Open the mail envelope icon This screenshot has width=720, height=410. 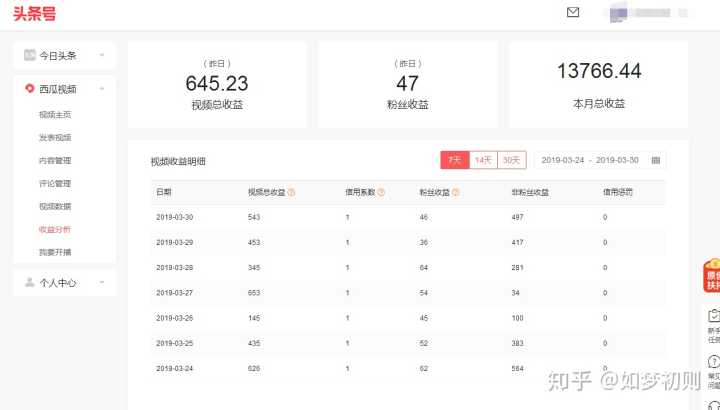(573, 12)
